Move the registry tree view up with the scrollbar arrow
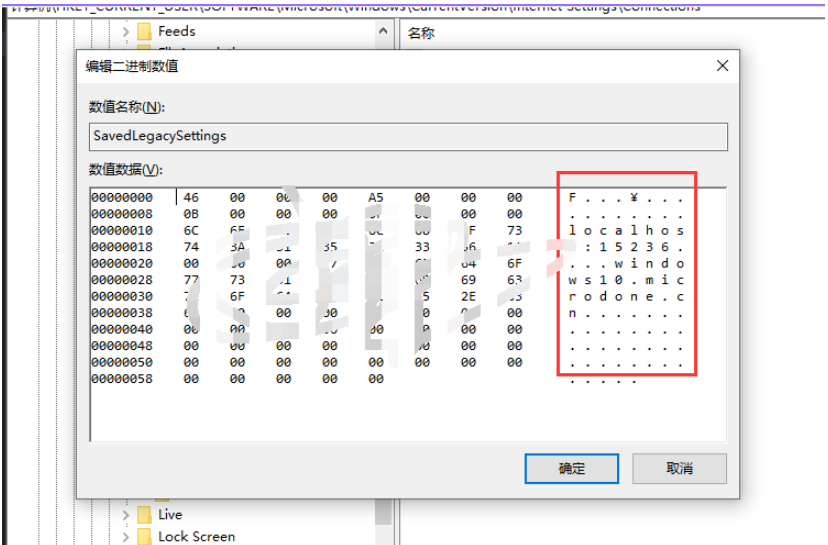Viewport: 828px width, 545px height. pos(383,31)
